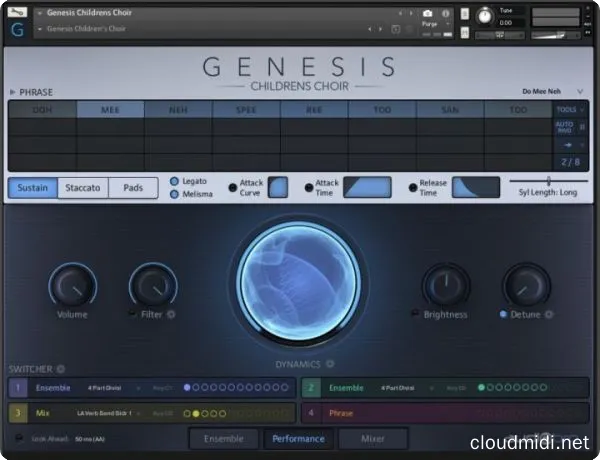Click the Switcher settings gear

pyautogui.click(x=61, y=369)
